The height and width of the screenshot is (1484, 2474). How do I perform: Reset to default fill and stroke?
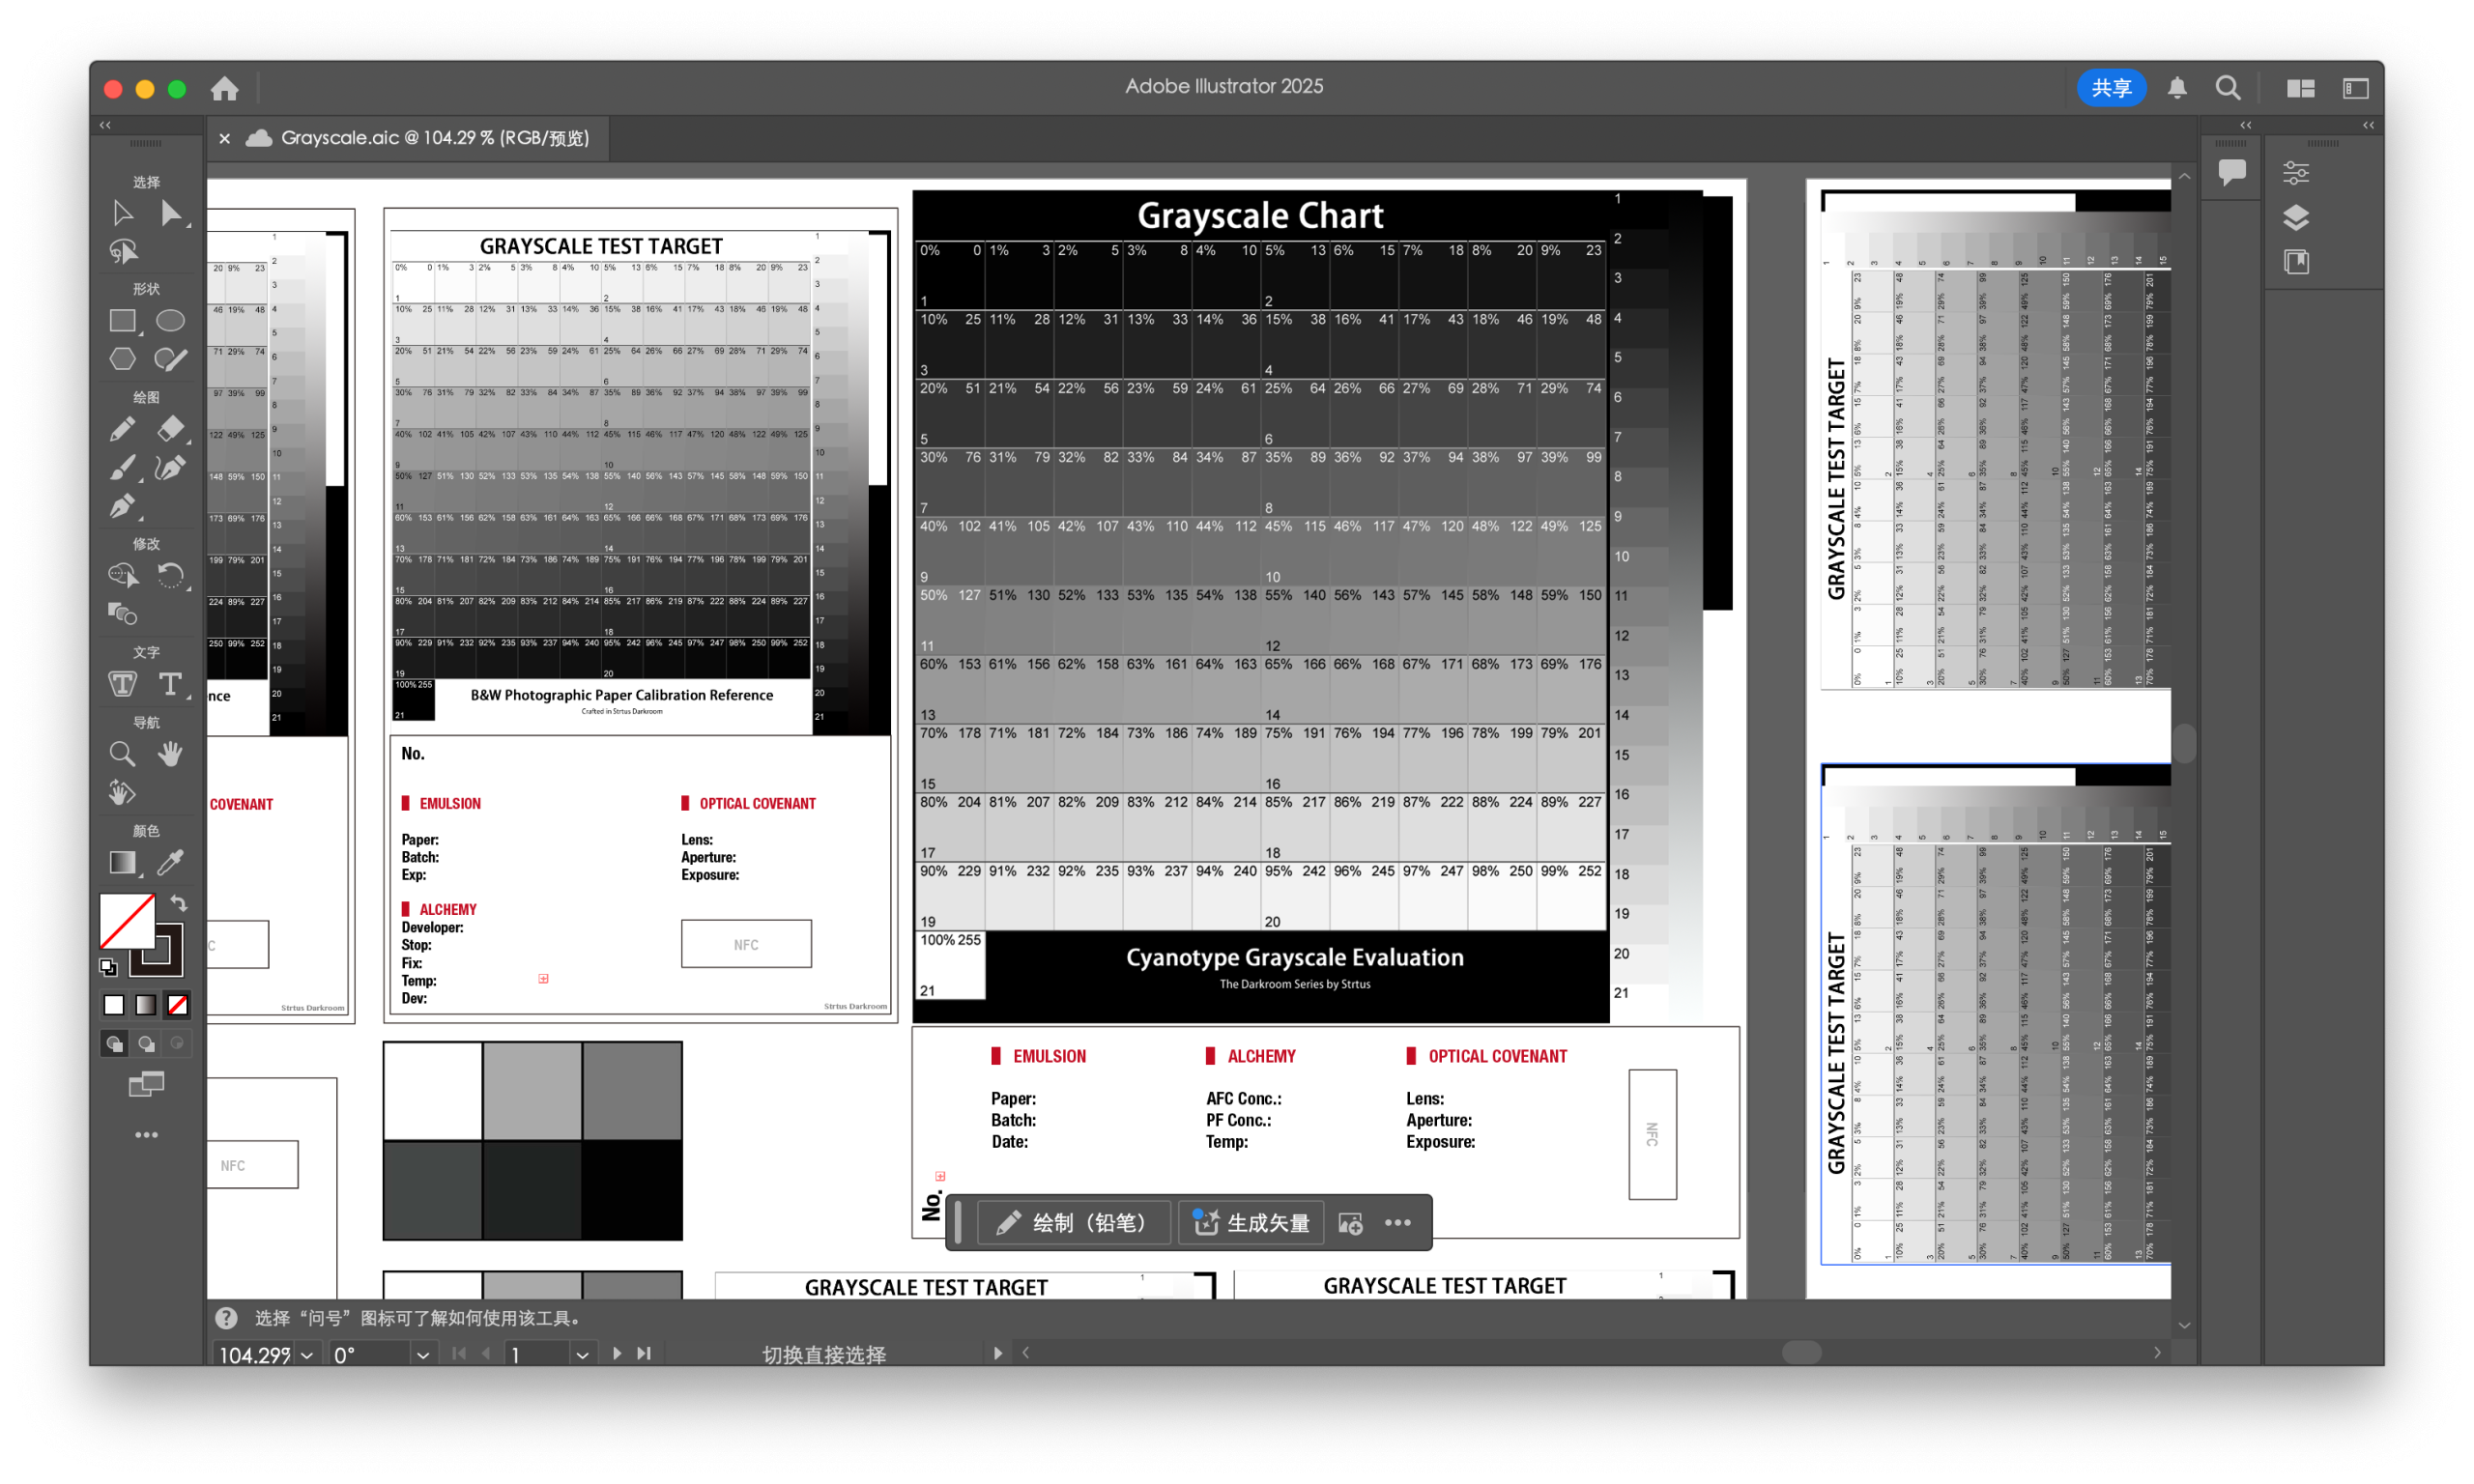(108, 967)
